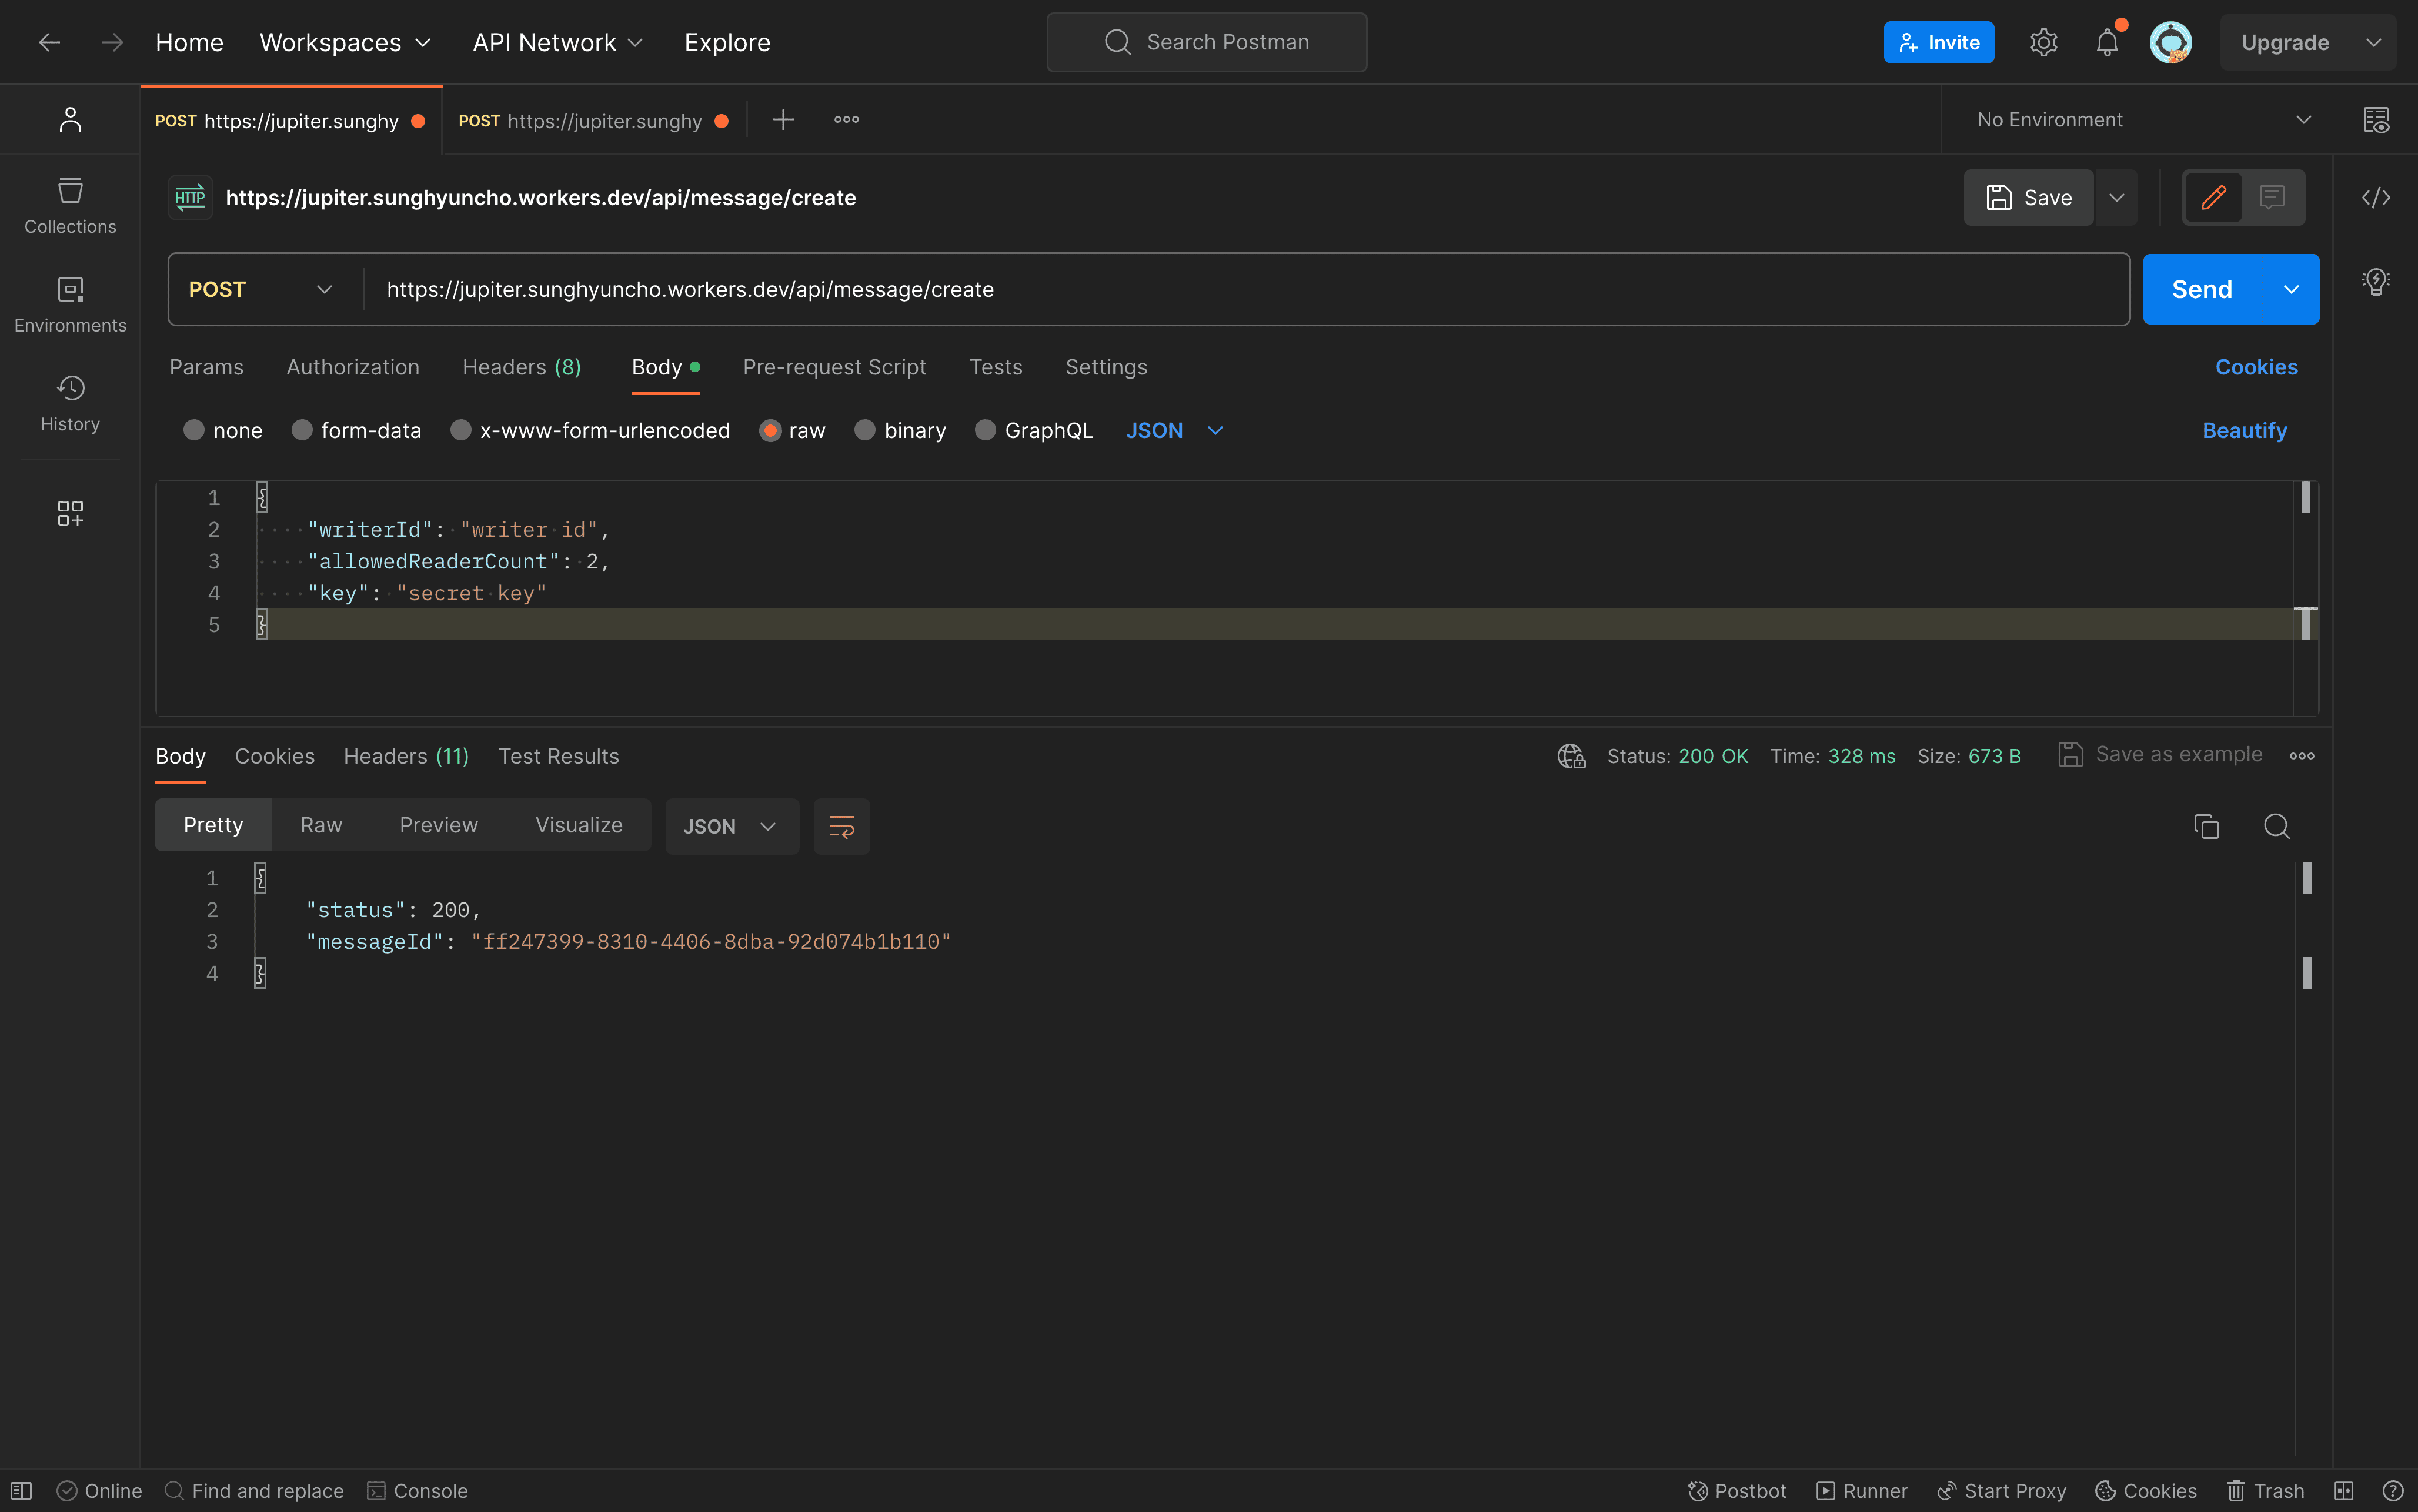Screen dimensions: 2418x1512
Task: Switch to the Headers (8) request tab
Action: [521, 367]
